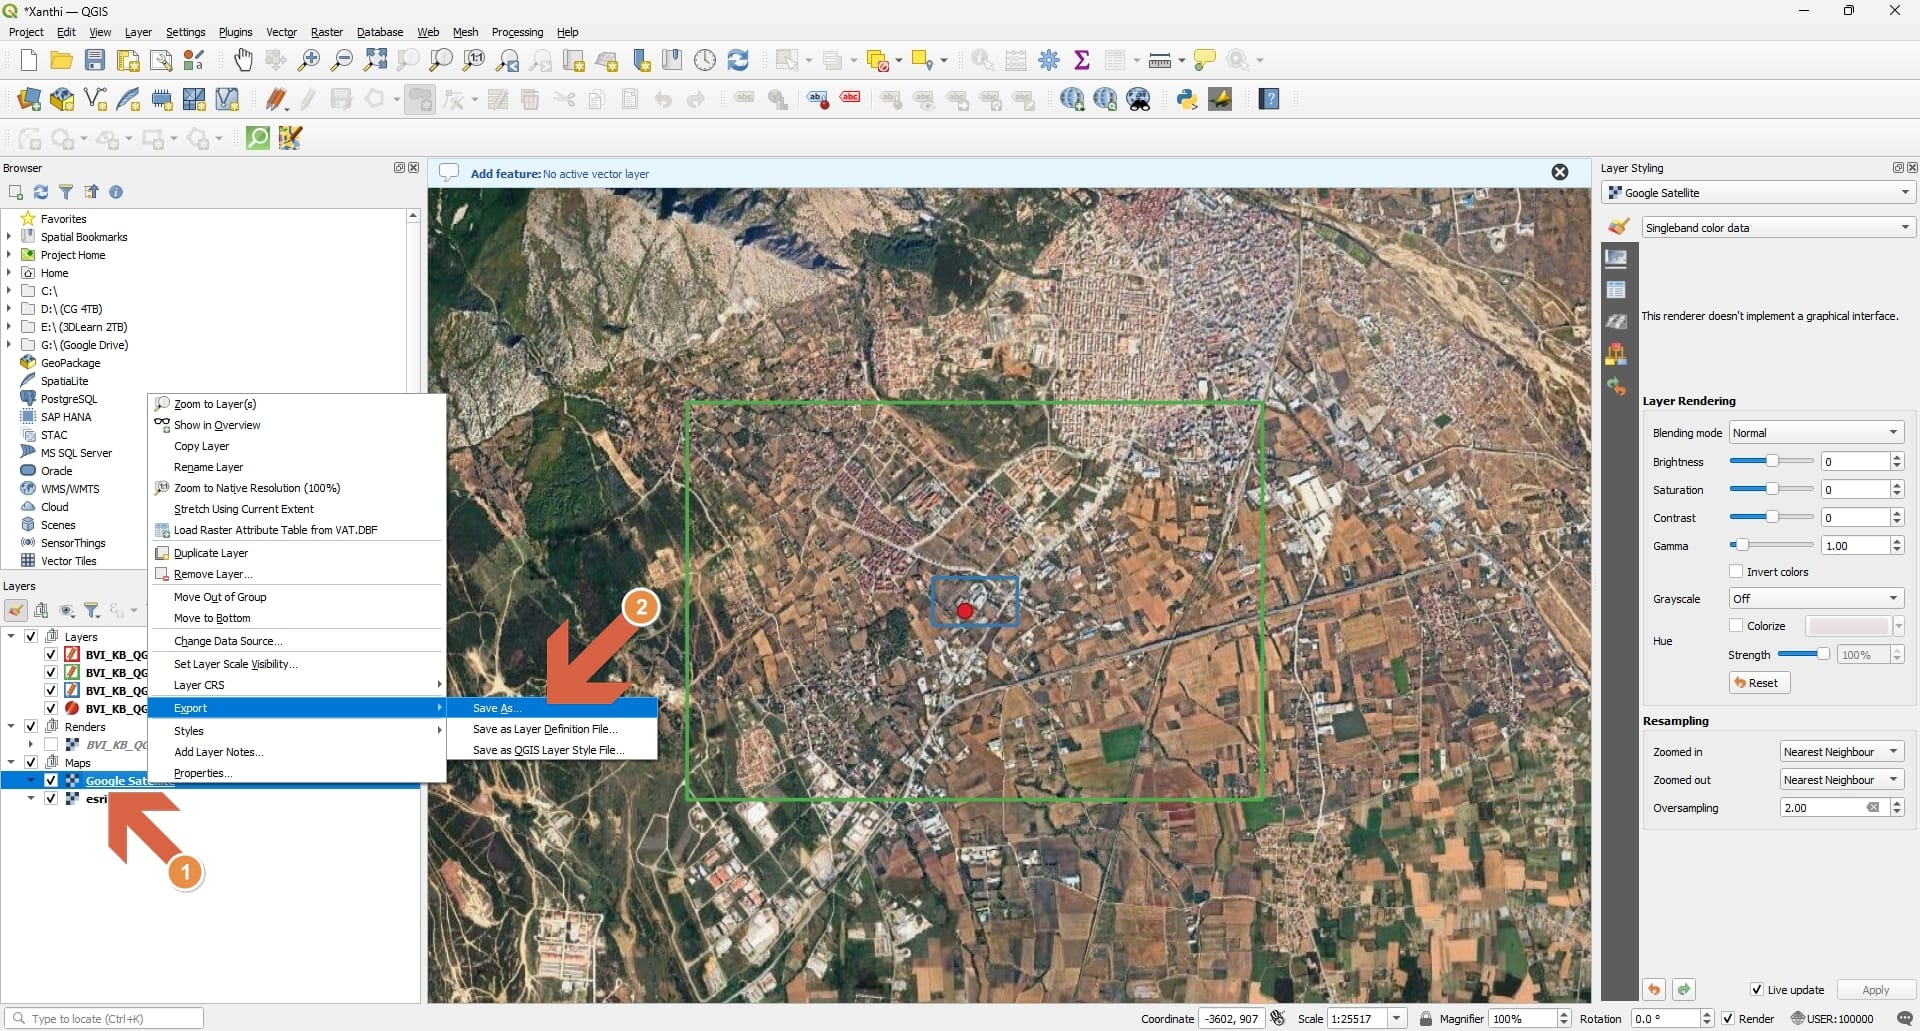Collapse the Renders group in Layers panel
The width and height of the screenshot is (1920, 1031).
pyautogui.click(x=11, y=727)
